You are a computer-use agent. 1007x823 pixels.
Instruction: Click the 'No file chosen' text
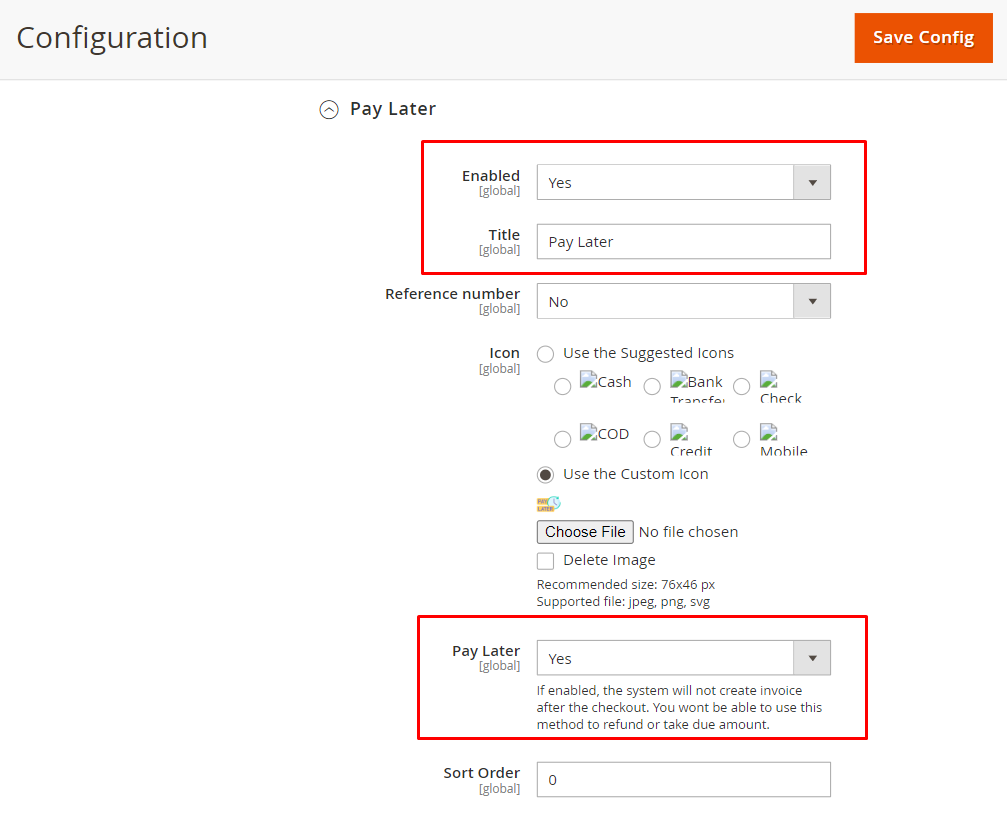[688, 532]
